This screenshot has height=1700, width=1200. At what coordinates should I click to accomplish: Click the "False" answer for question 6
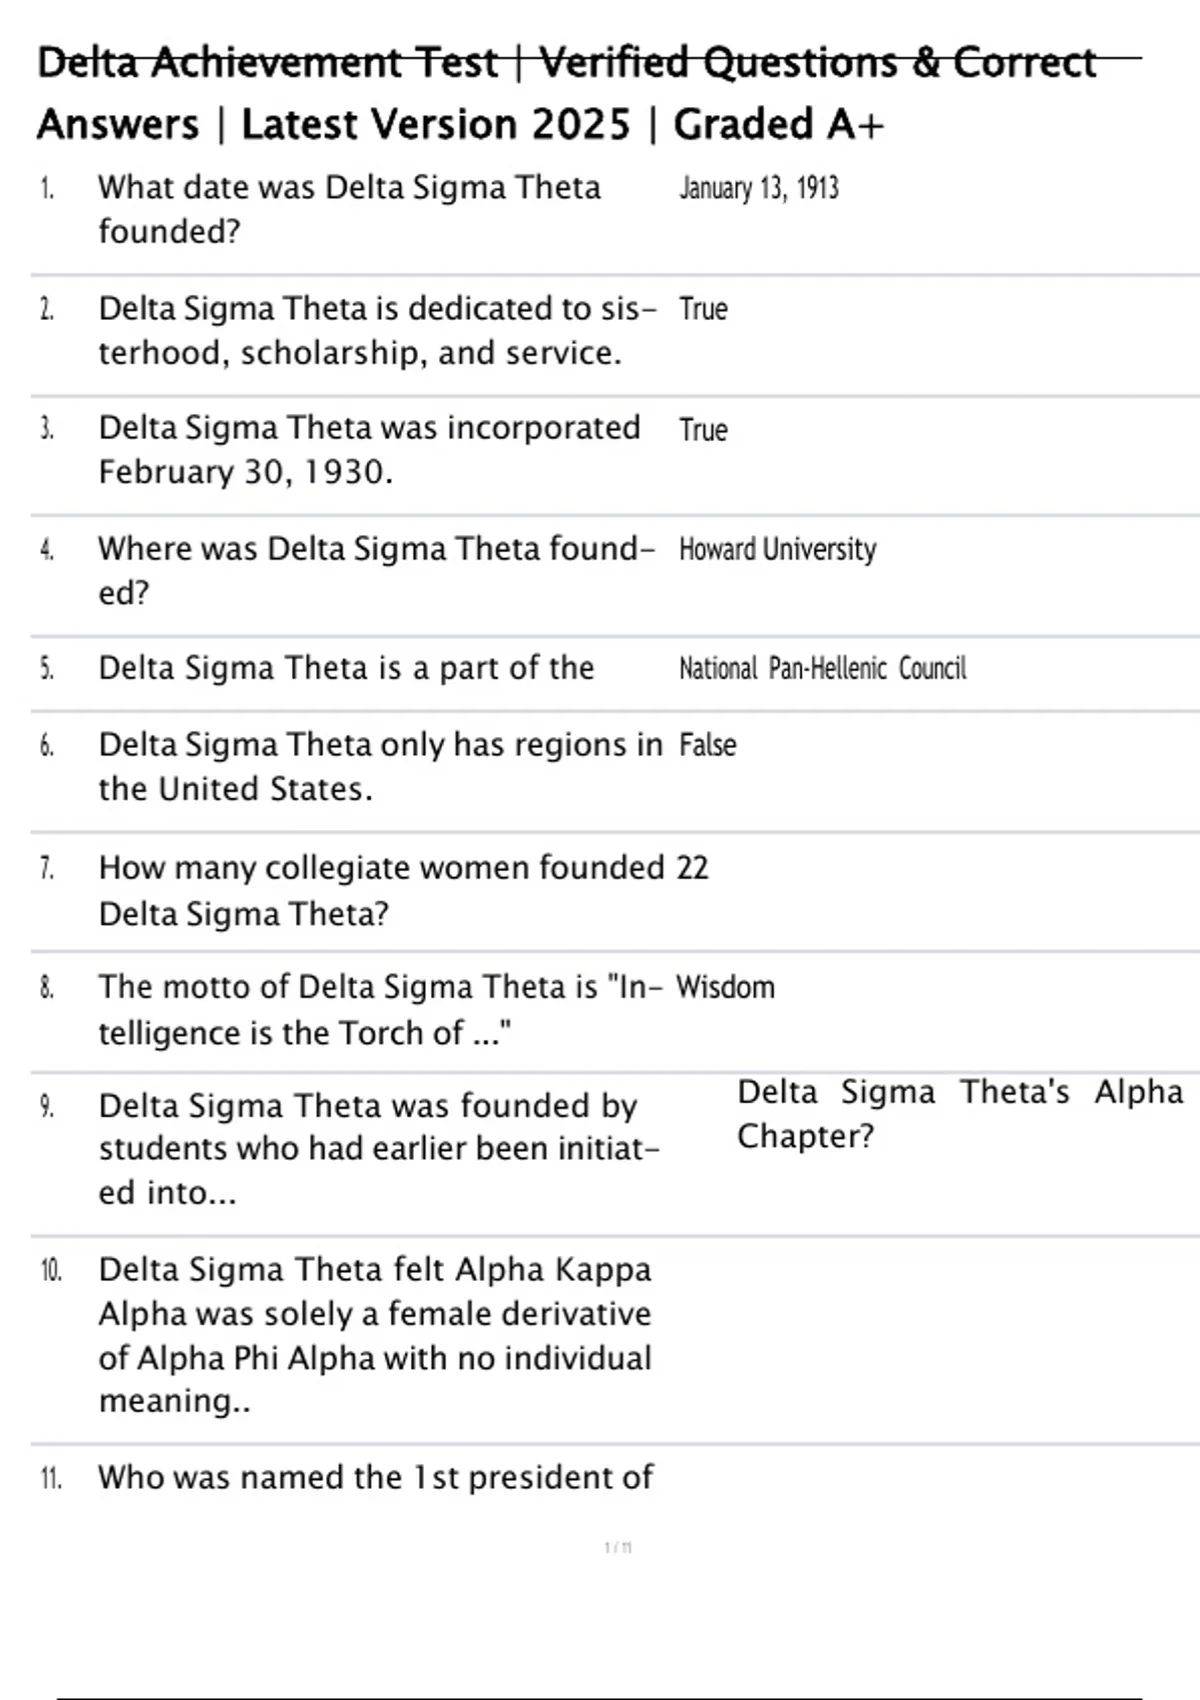click(x=707, y=745)
